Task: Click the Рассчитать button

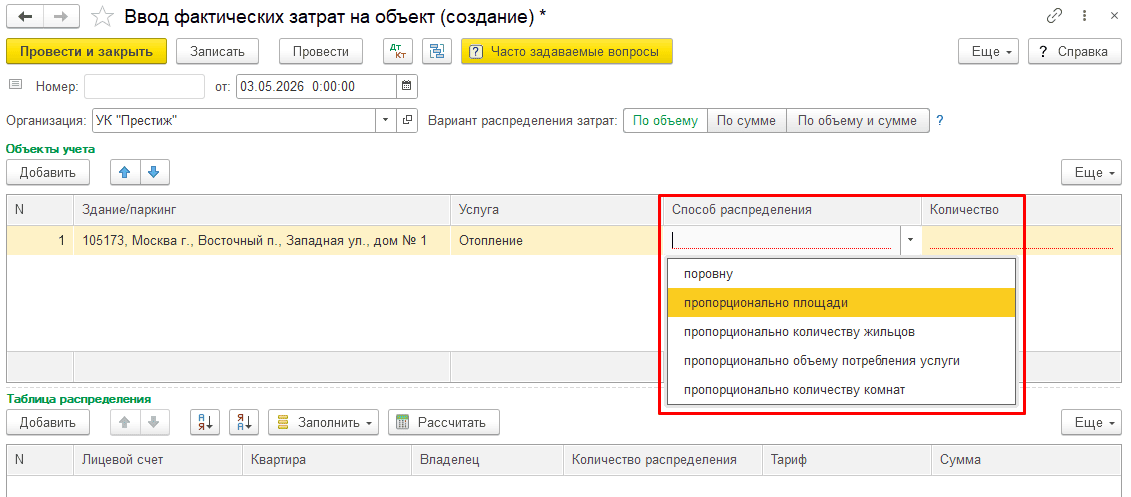Action: [444, 422]
